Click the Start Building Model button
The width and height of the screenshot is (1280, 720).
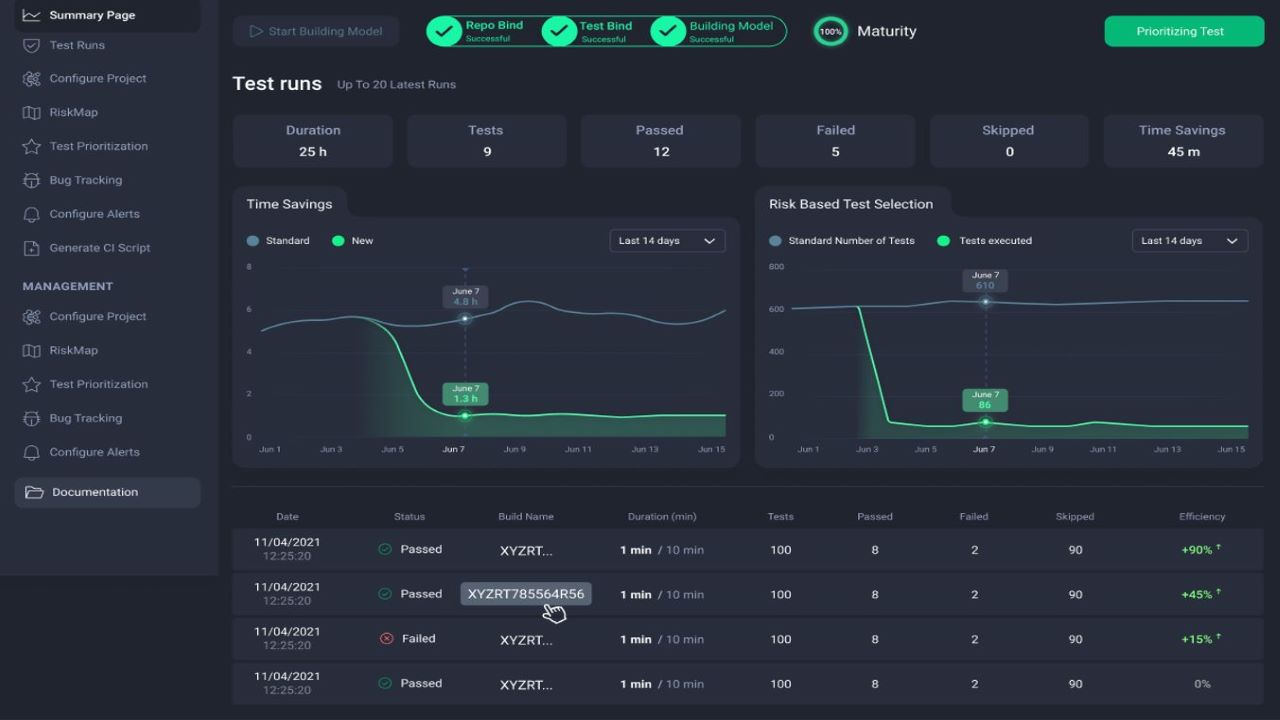point(315,31)
